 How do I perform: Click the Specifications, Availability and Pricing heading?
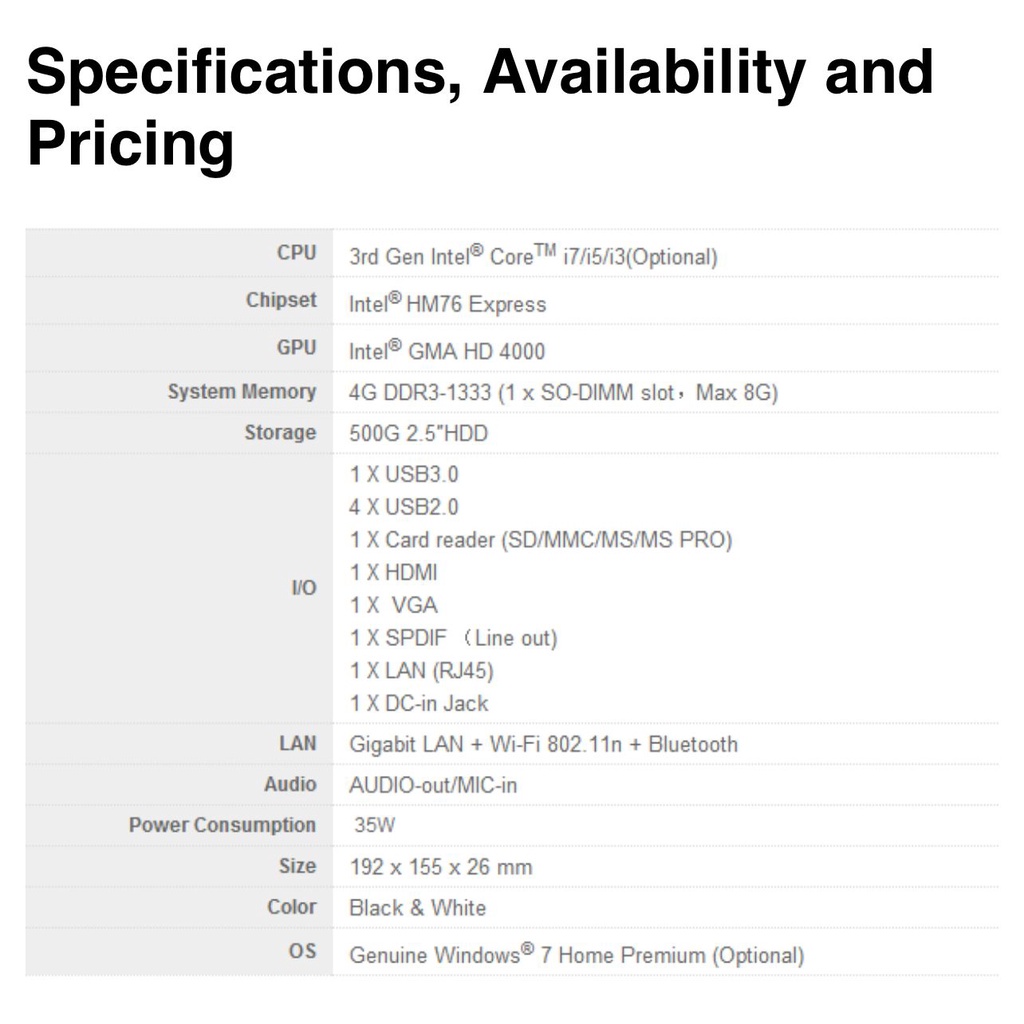pyautogui.click(x=480, y=108)
